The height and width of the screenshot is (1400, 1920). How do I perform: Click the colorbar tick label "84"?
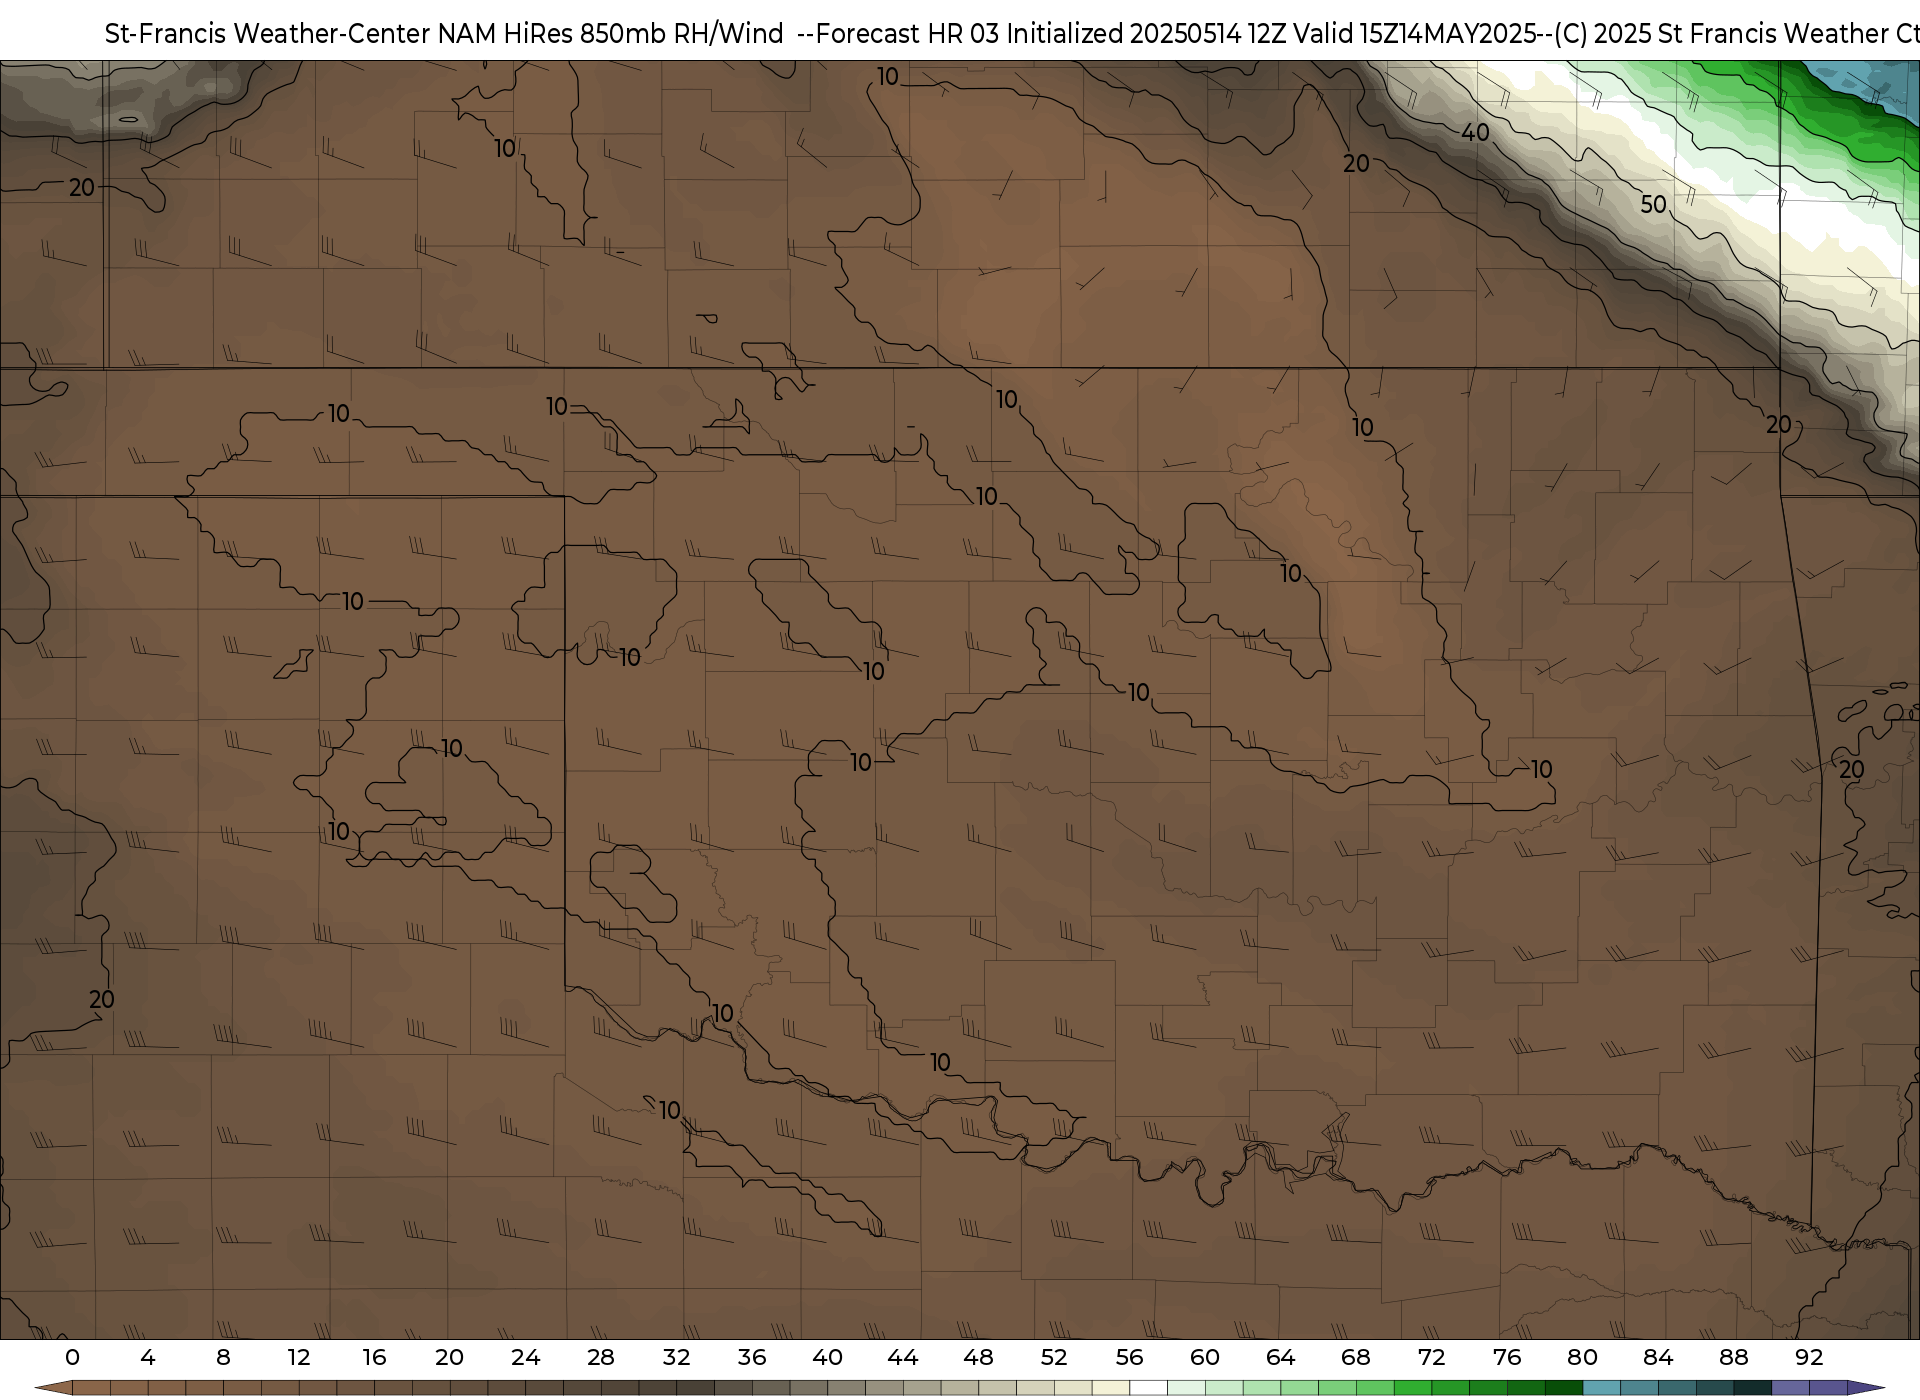[x=1658, y=1357]
